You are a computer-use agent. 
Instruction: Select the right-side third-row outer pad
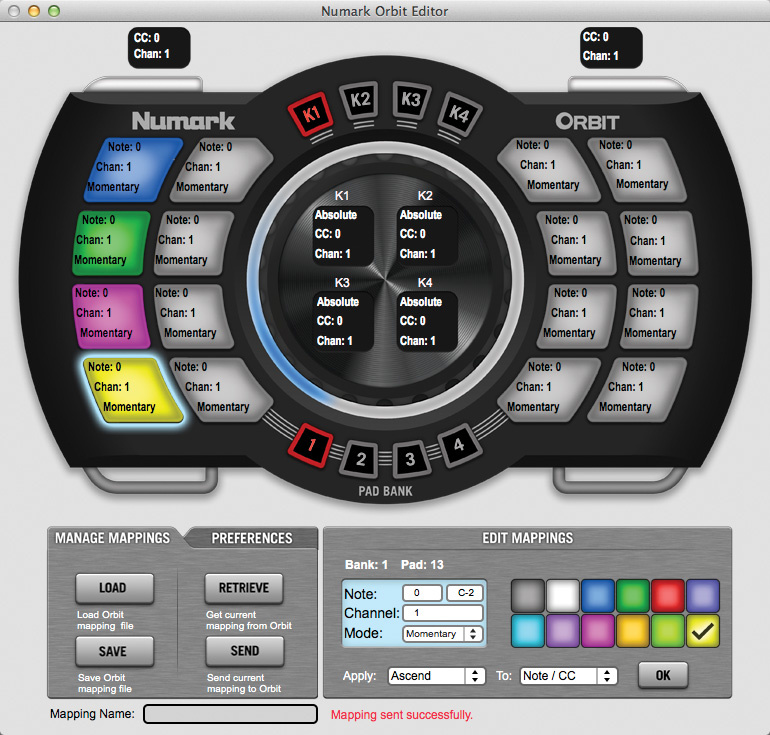[x=659, y=316]
